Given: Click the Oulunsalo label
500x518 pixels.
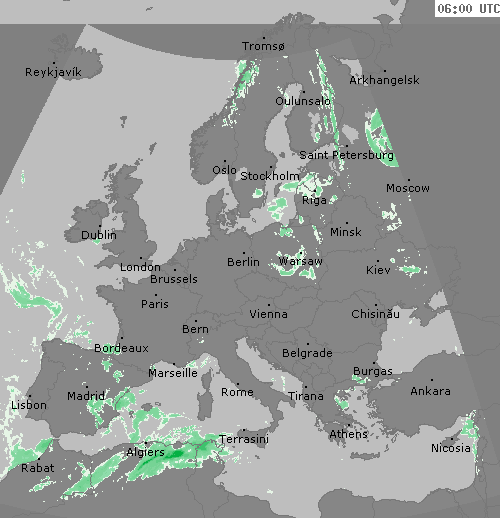Looking at the screenshot, I should tap(303, 101).
